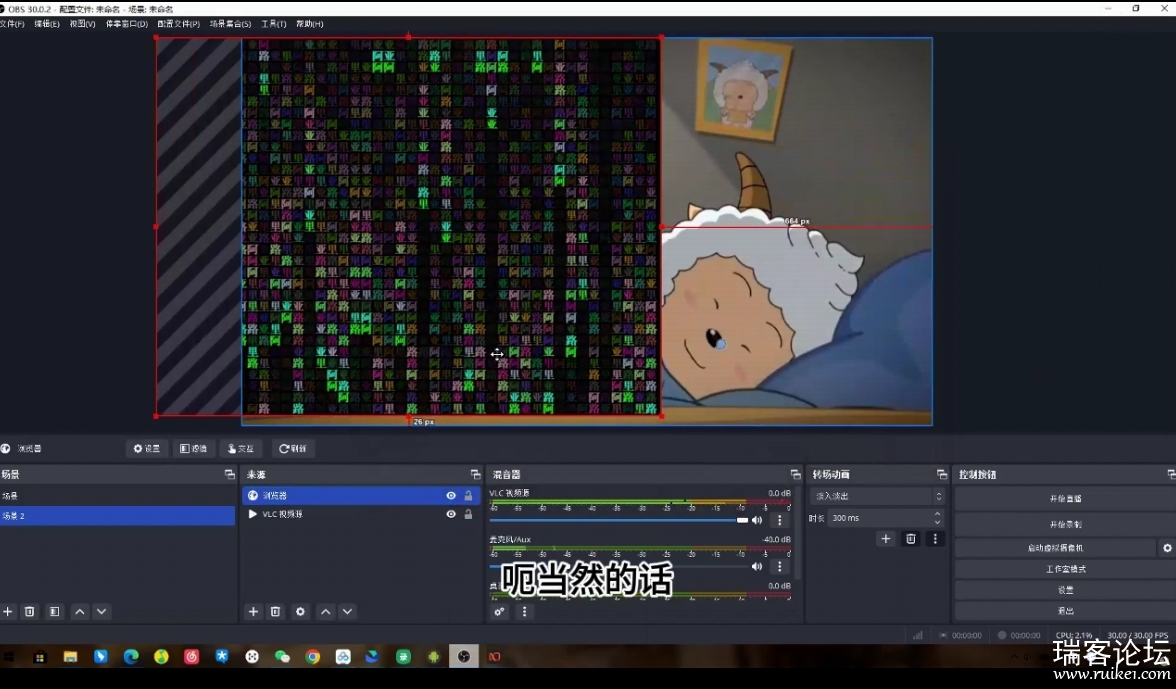The width and height of the screenshot is (1176, 689).
Task: Refresh the browser source (刷新)
Action: click(x=292, y=448)
